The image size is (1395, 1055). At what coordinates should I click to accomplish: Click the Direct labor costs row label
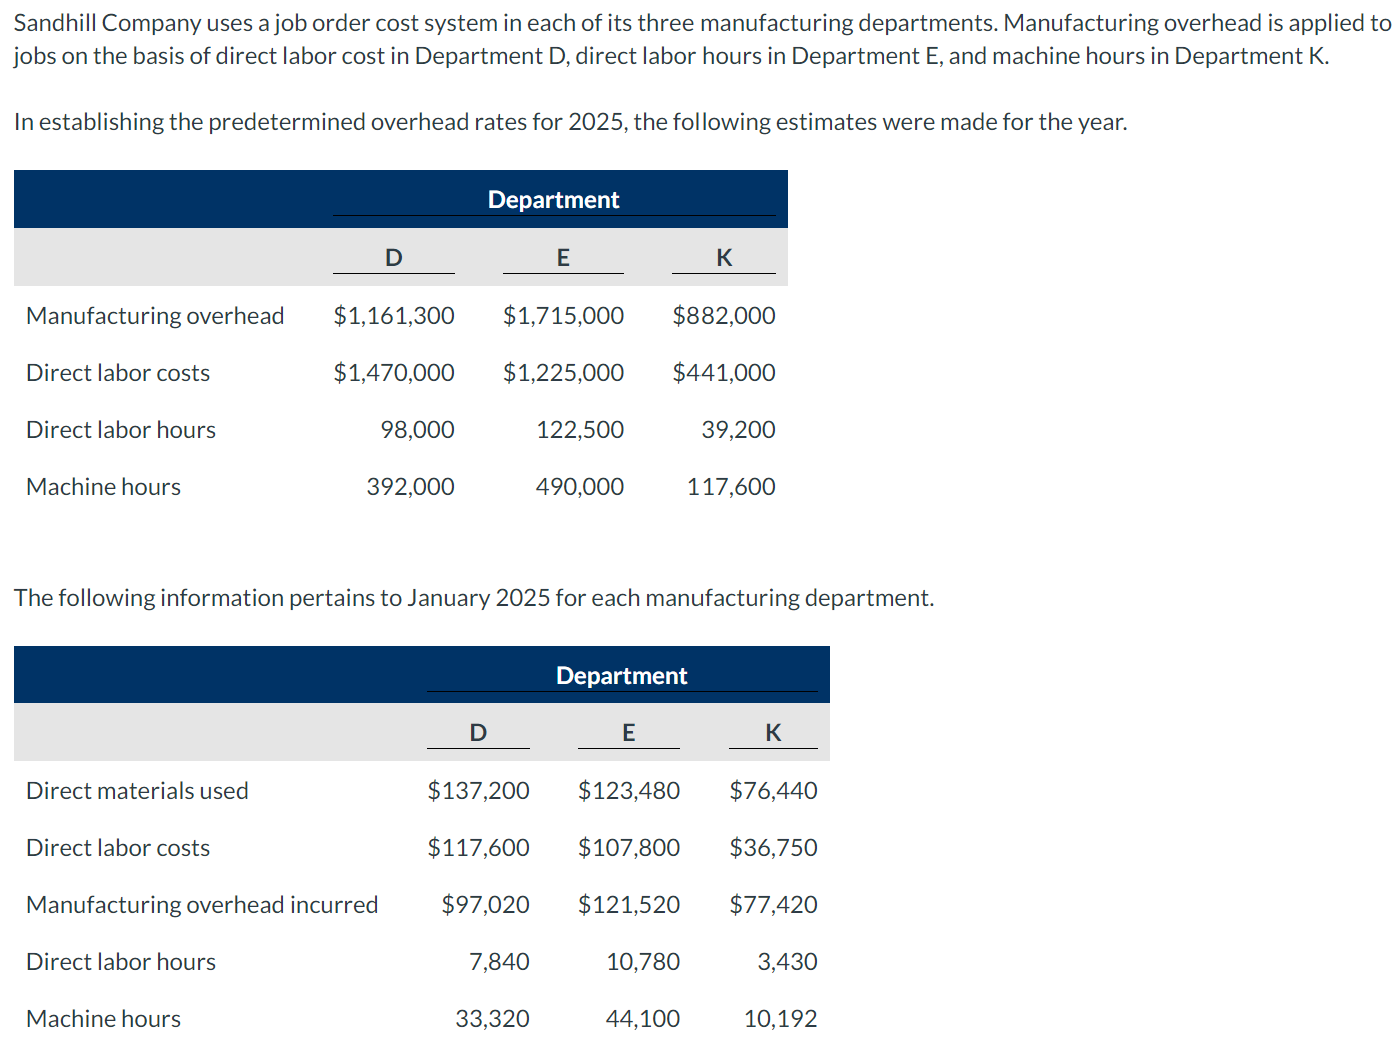tap(117, 372)
